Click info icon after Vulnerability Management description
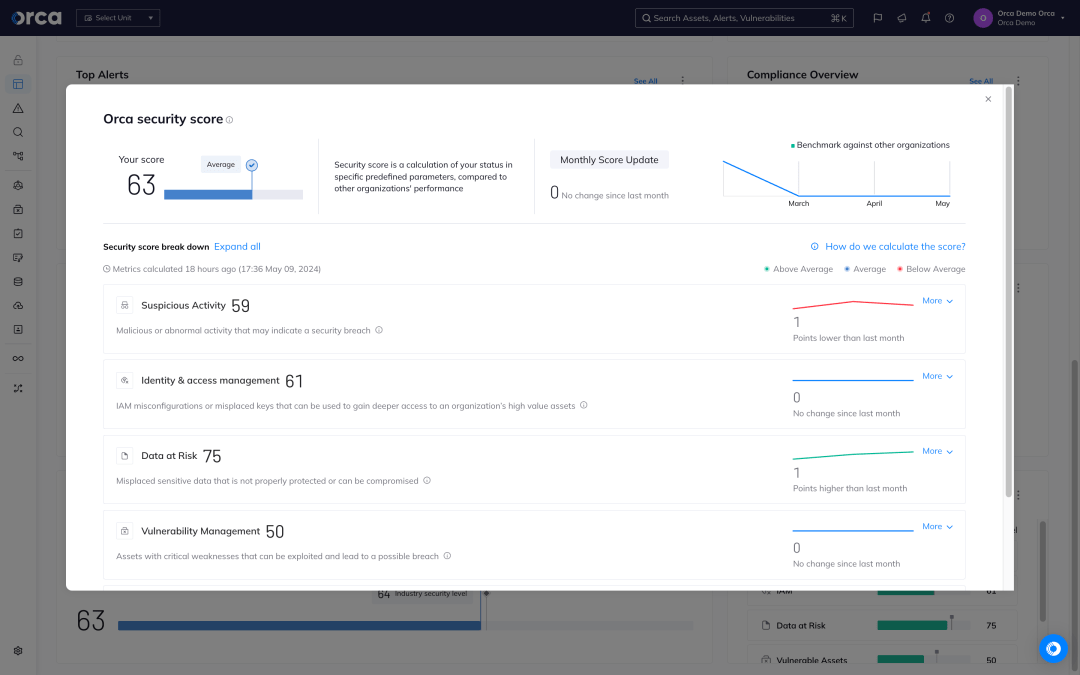 (447, 555)
